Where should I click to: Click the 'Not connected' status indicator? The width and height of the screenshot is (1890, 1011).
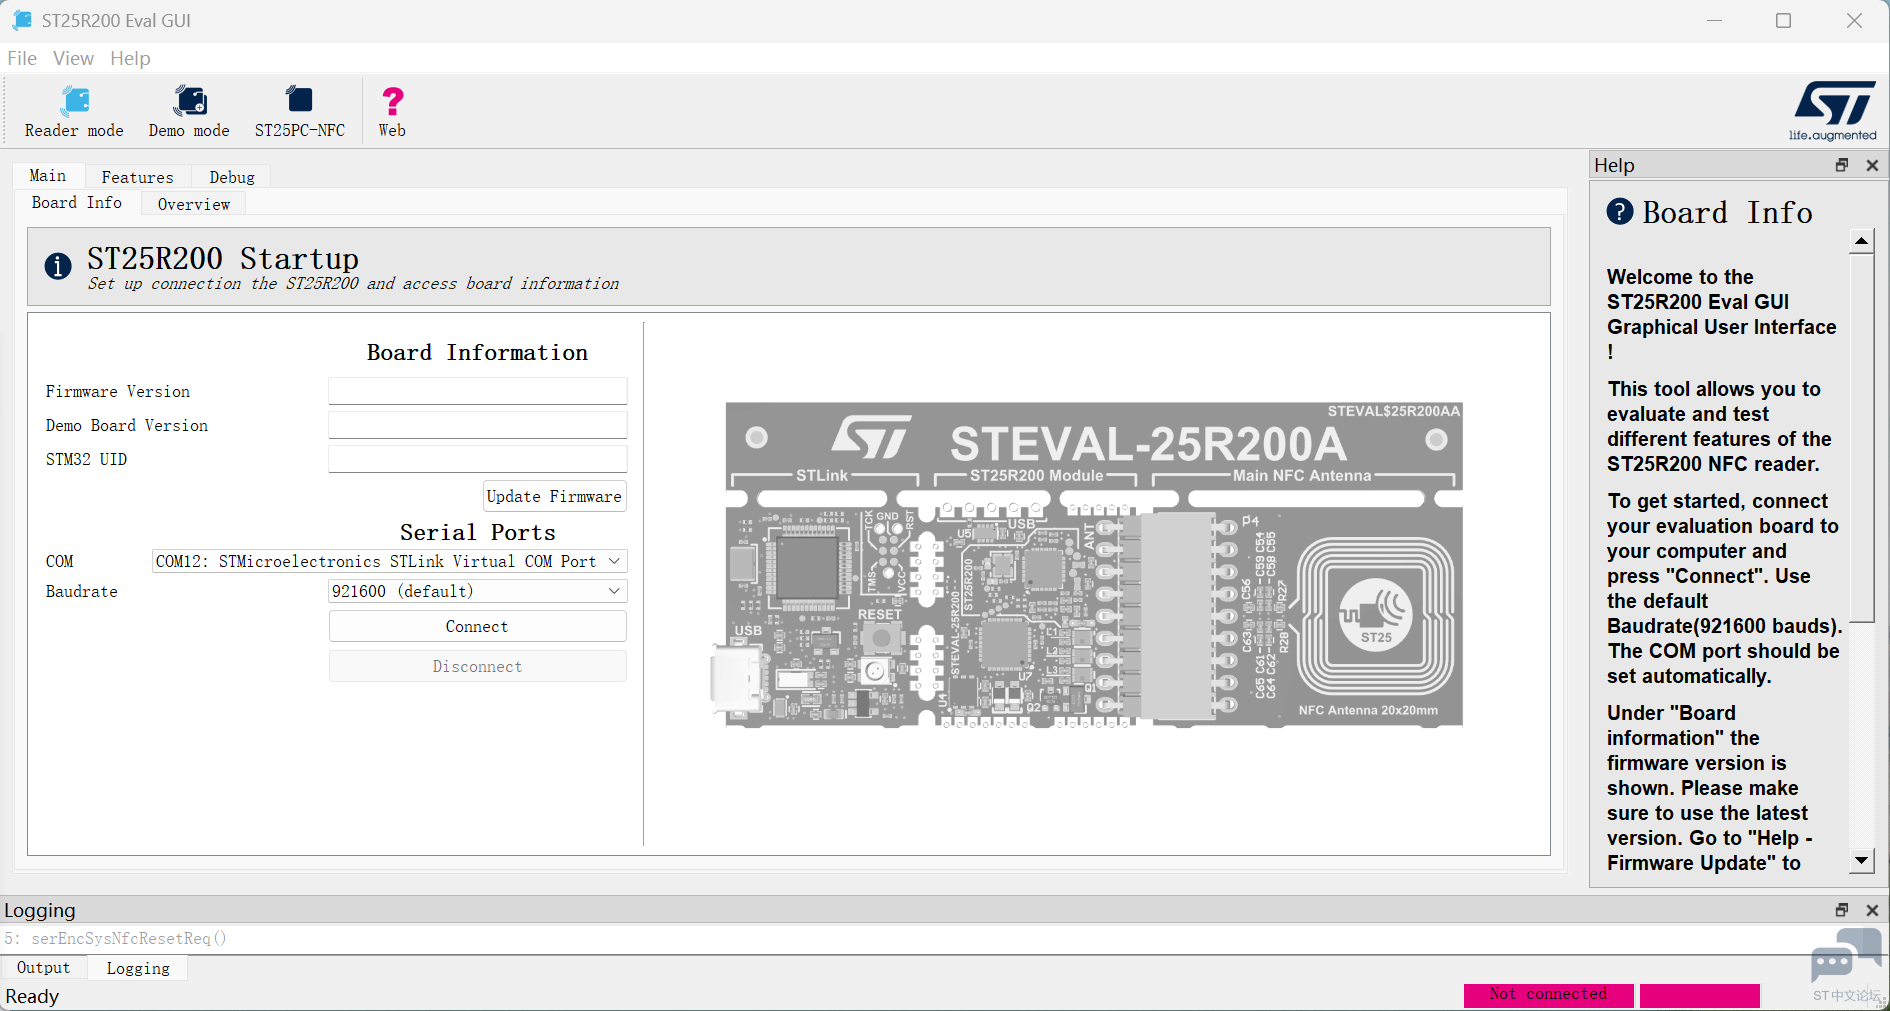coord(1548,994)
